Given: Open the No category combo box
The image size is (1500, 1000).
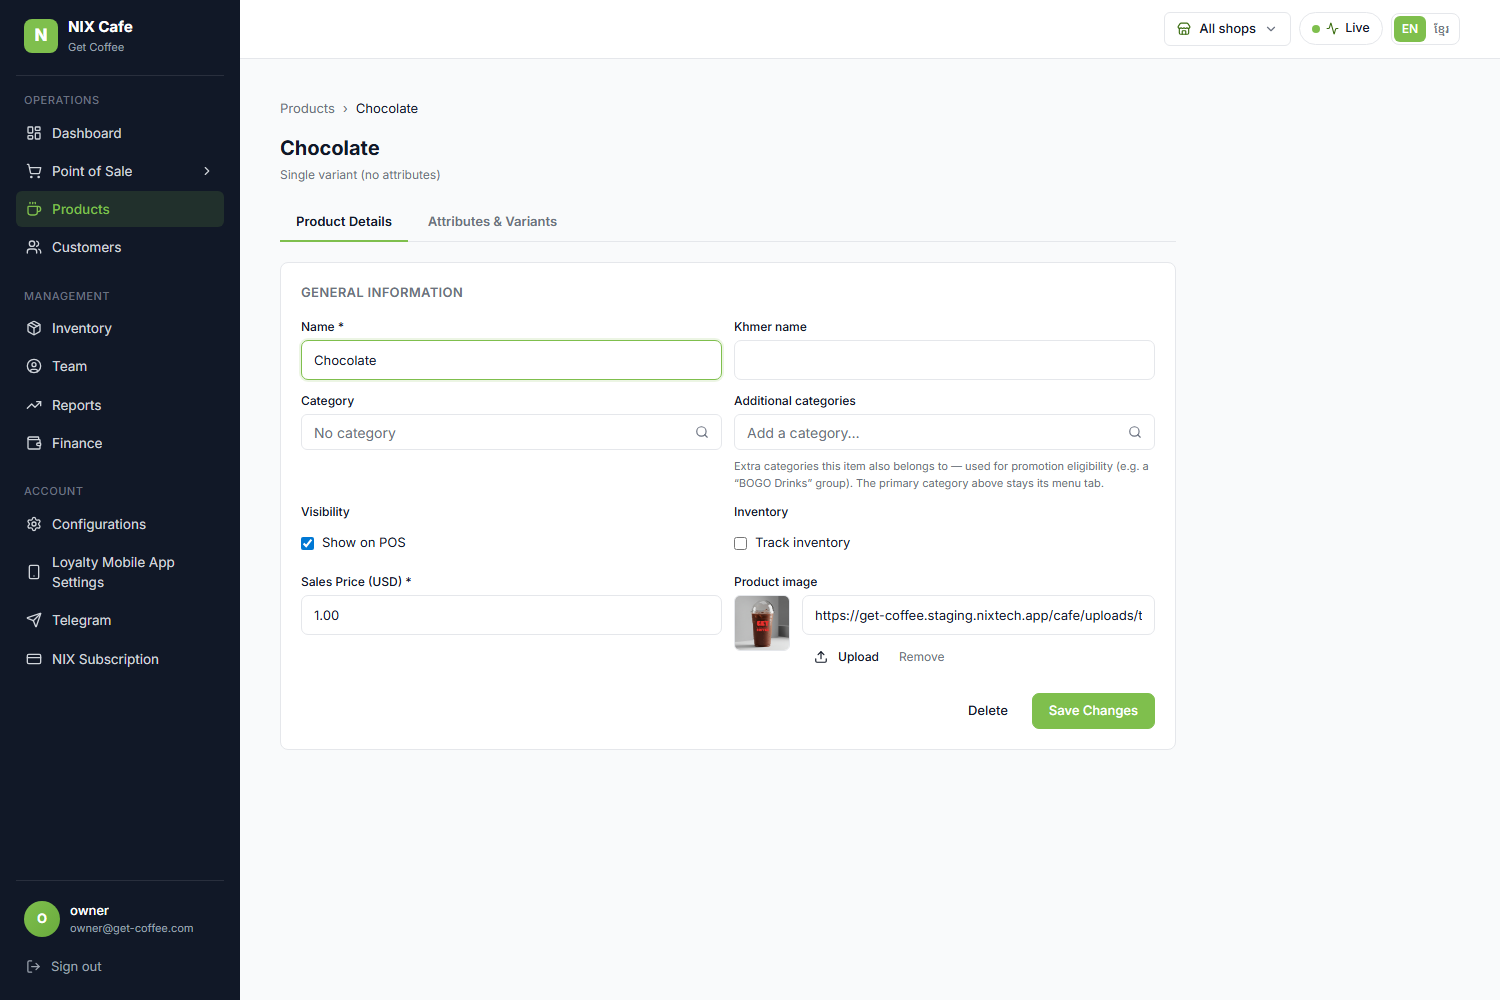Looking at the screenshot, I should [511, 432].
